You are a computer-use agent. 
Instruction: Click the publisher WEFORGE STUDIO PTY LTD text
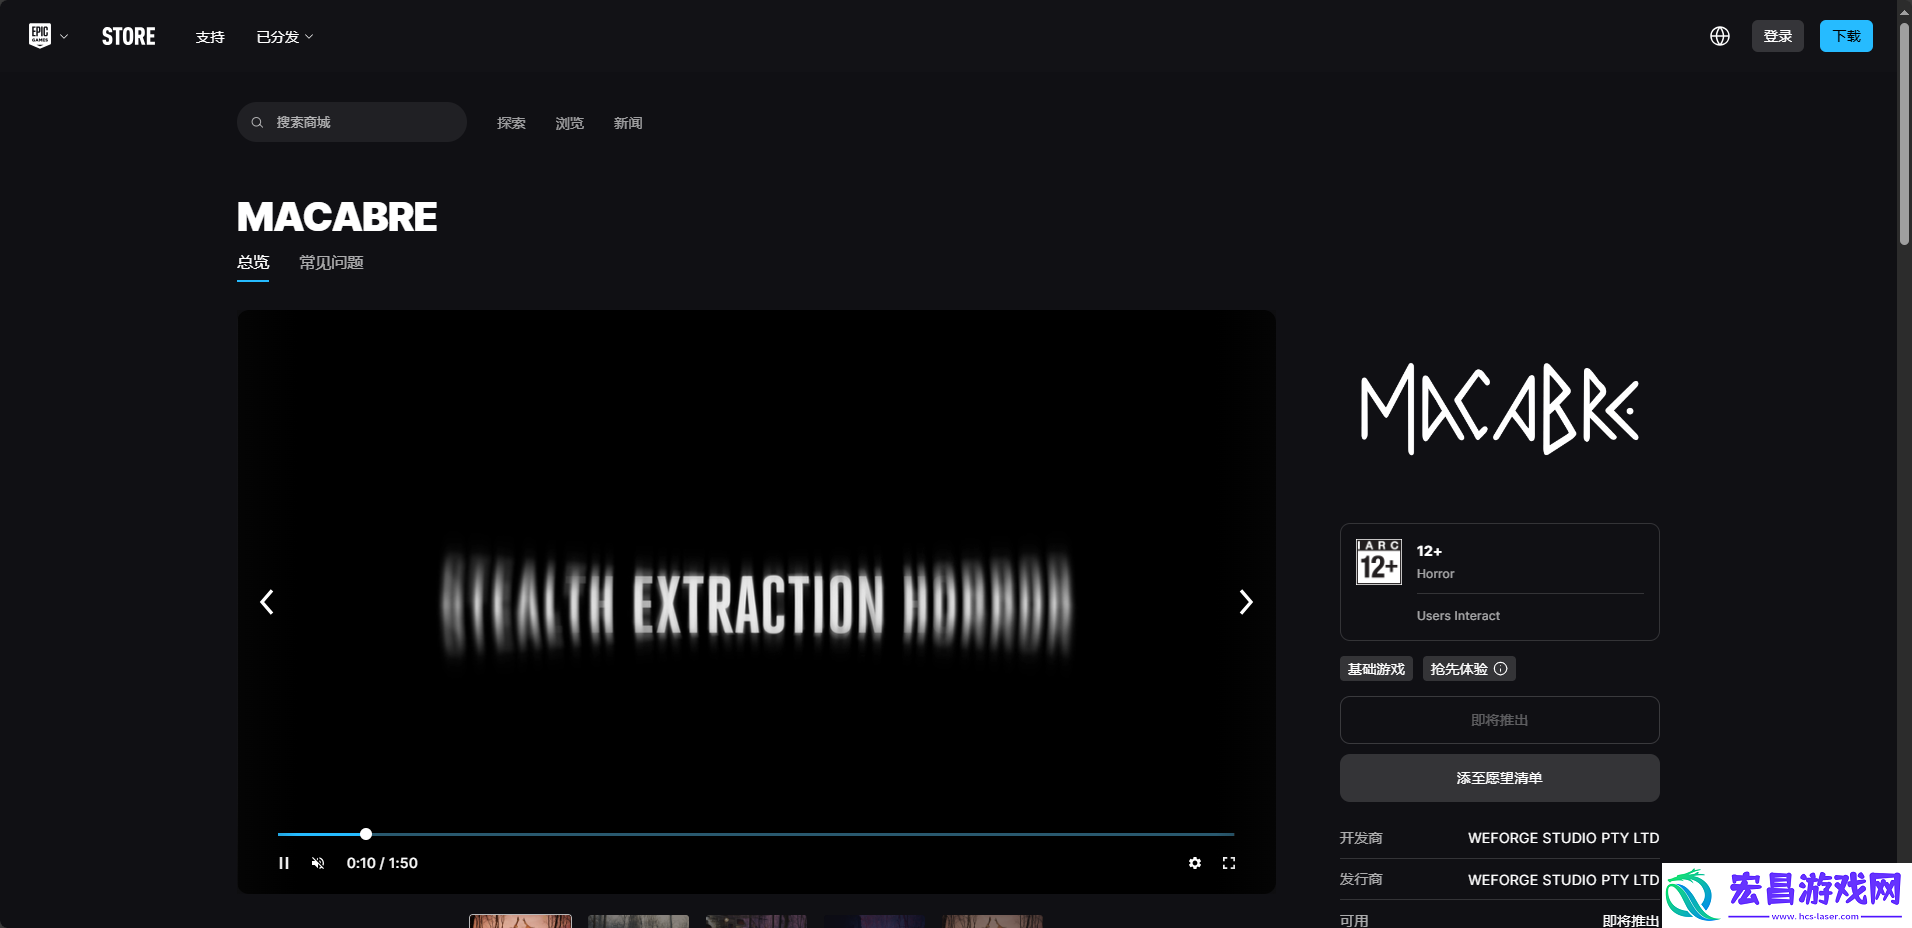pos(1563,880)
